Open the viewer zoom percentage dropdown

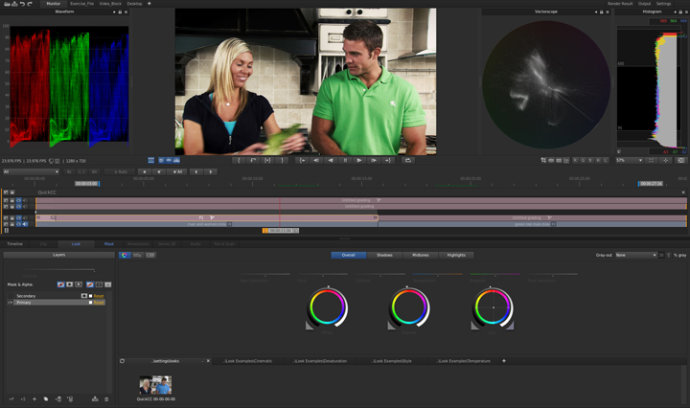click(x=628, y=160)
